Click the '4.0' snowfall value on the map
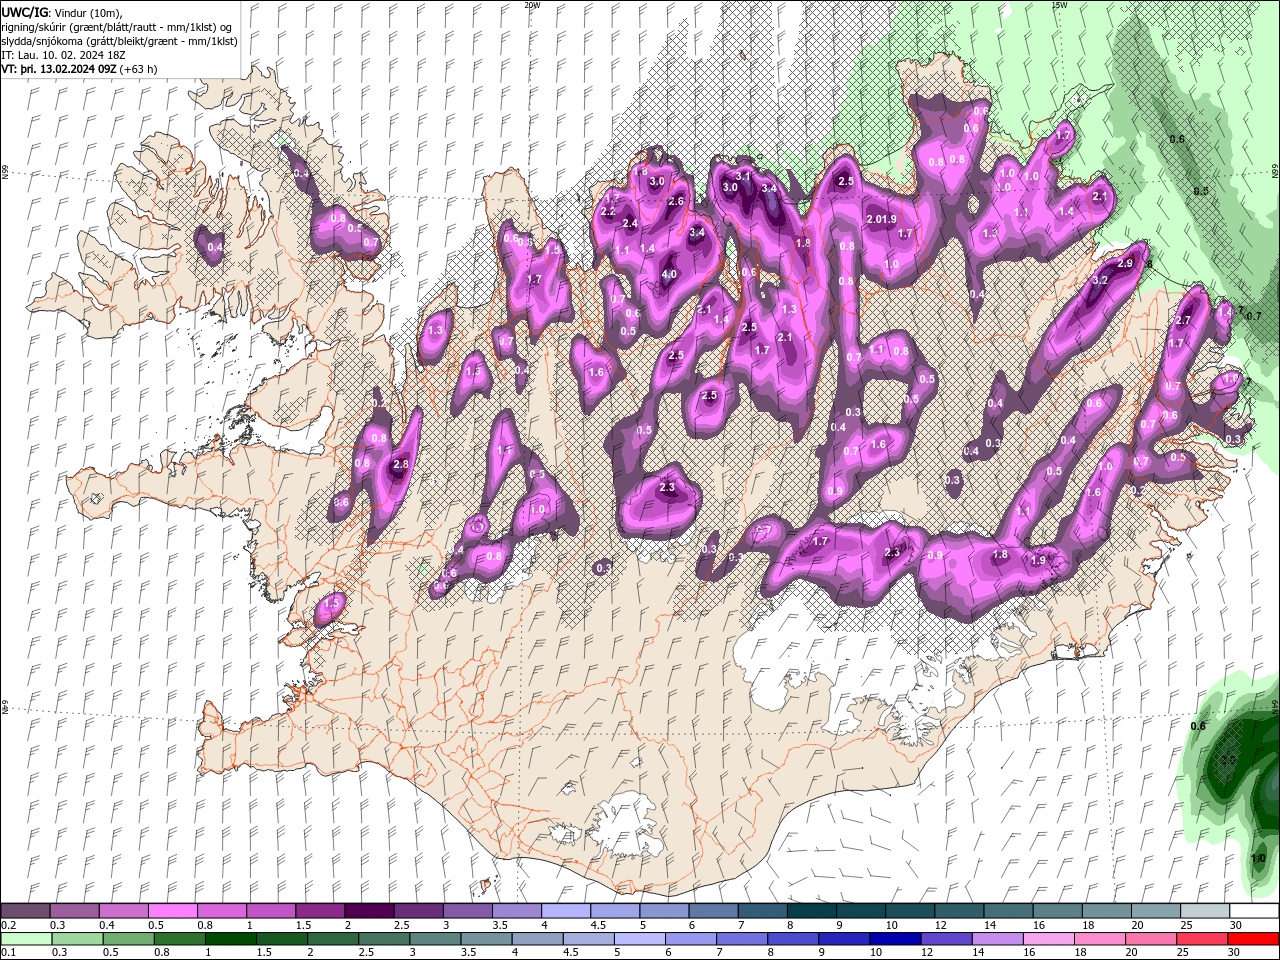 (x=669, y=274)
